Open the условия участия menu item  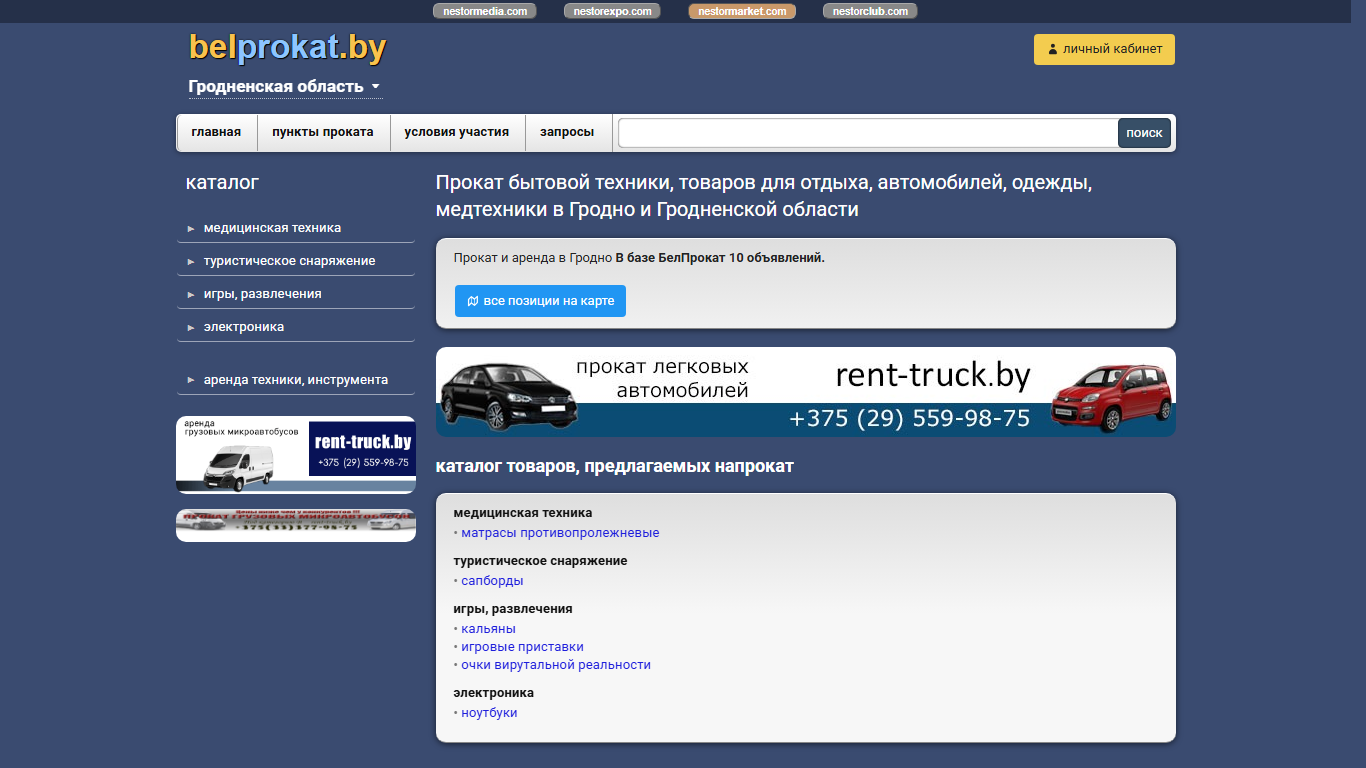point(457,132)
